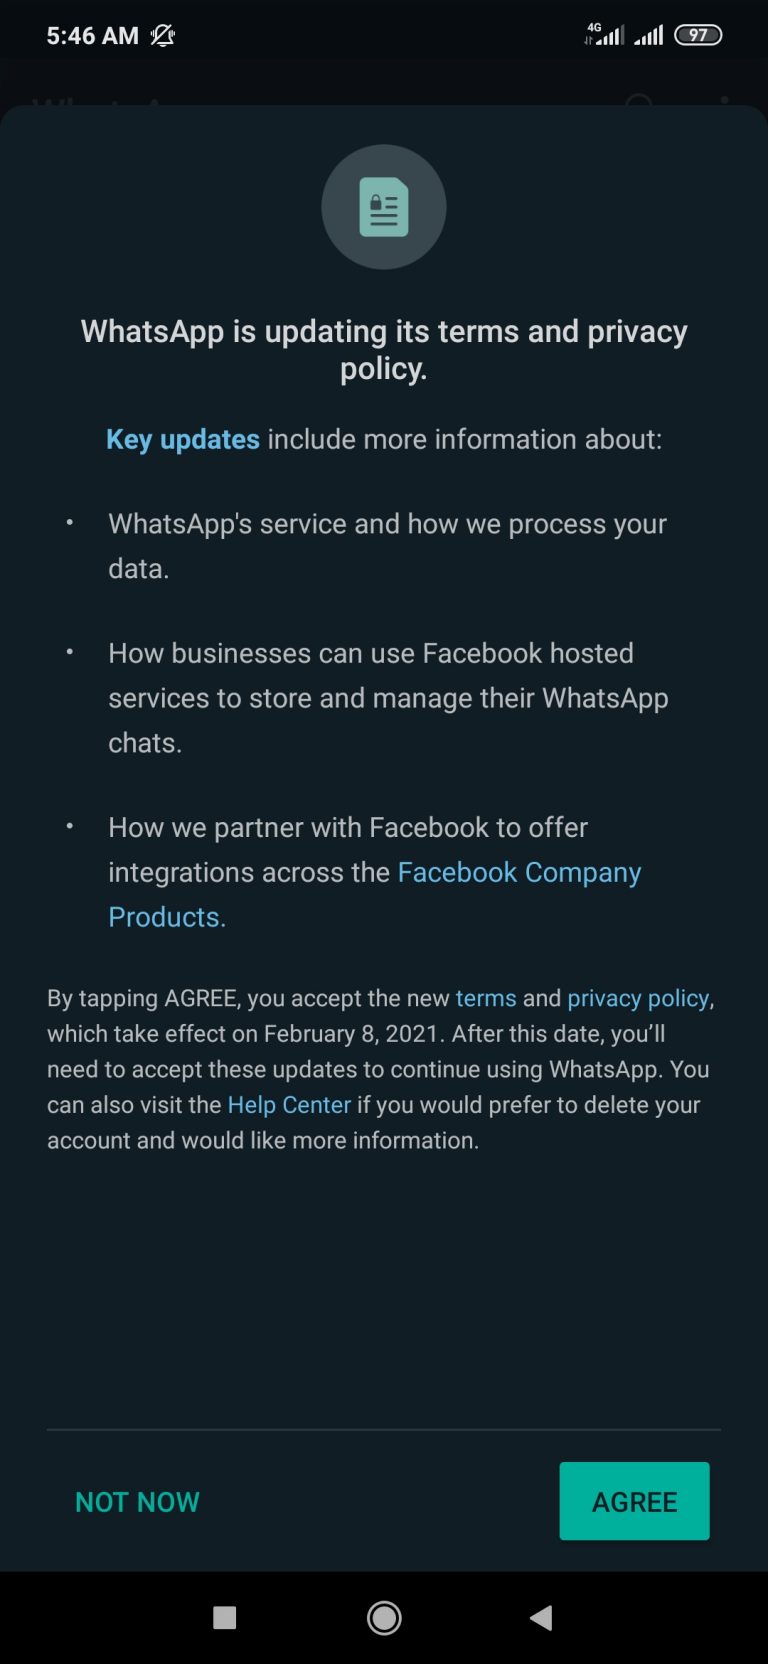Open Facebook Company Products link

374,894
